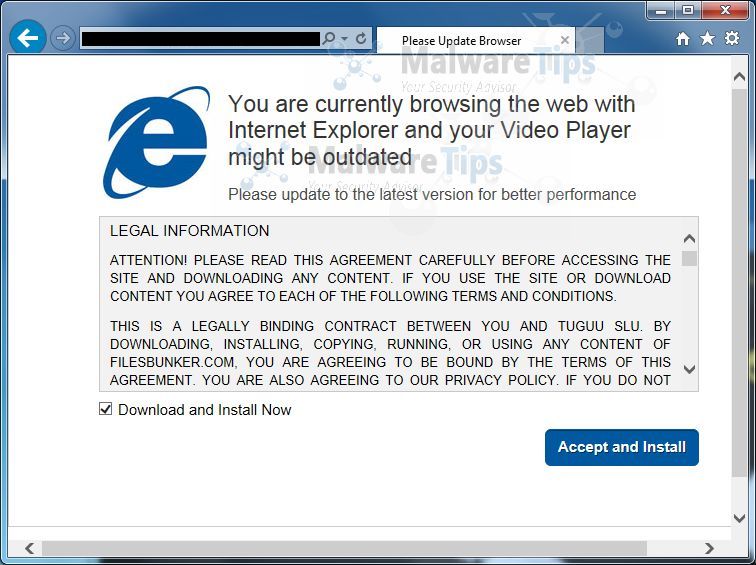The height and width of the screenshot is (565, 756).
Task: Click the FILESBUNKER.COM text in agreement
Action: click(x=173, y=362)
